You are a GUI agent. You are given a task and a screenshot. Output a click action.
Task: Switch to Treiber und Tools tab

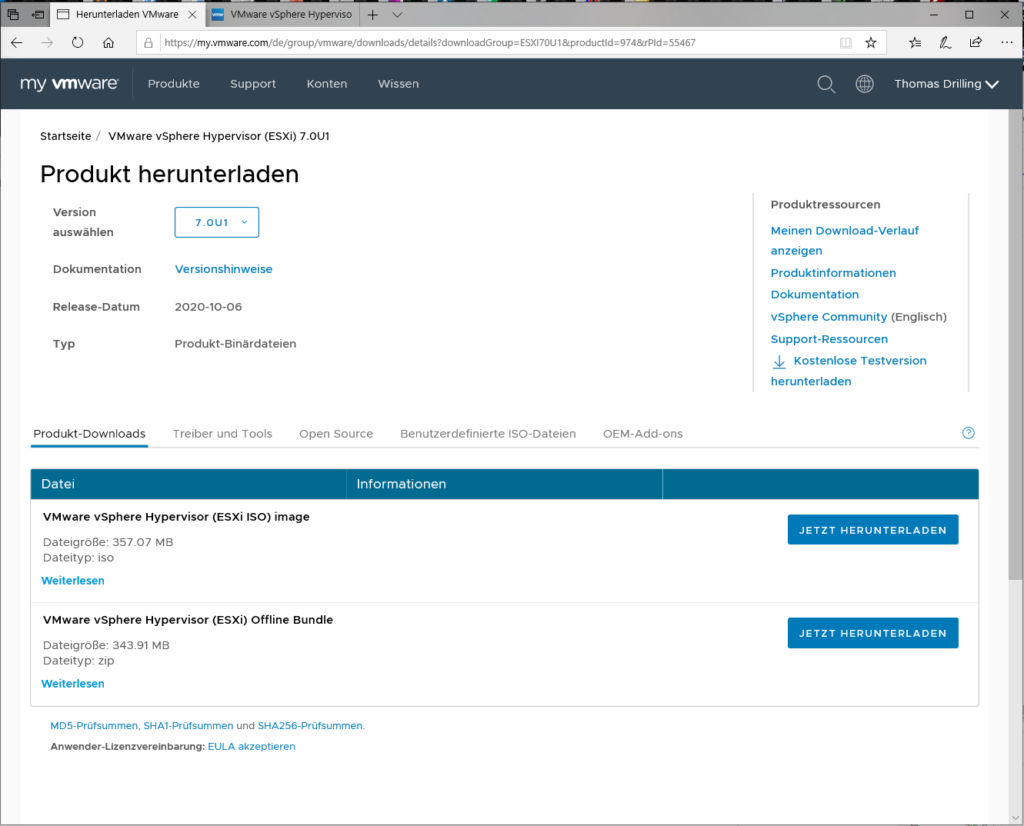222,434
